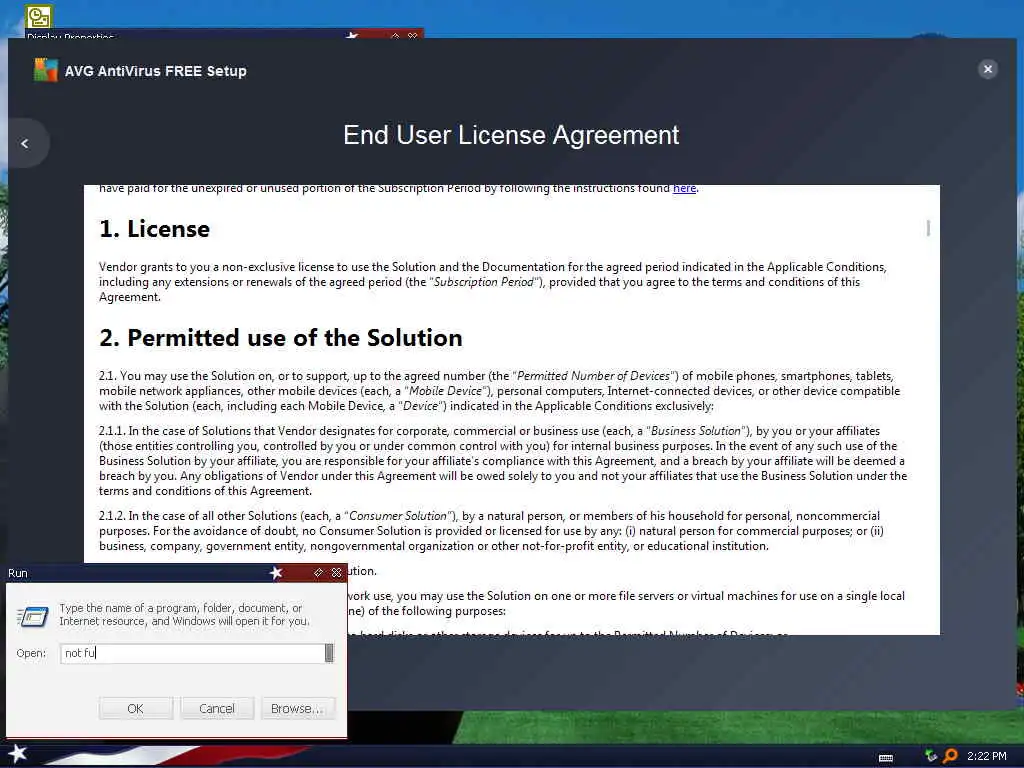Click the paragraph starting '2.1.1. In the case'
Viewport: 1024px width, 768px height.
(x=503, y=461)
